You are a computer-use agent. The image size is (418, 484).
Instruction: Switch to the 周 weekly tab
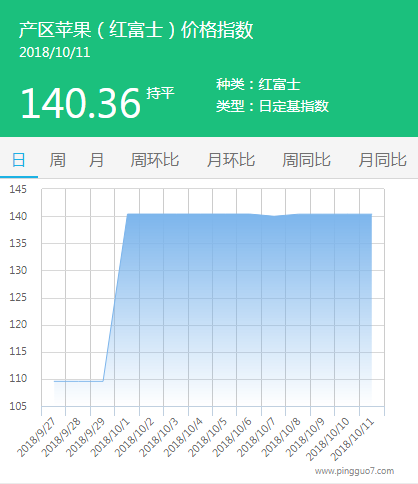pyautogui.click(x=57, y=160)
